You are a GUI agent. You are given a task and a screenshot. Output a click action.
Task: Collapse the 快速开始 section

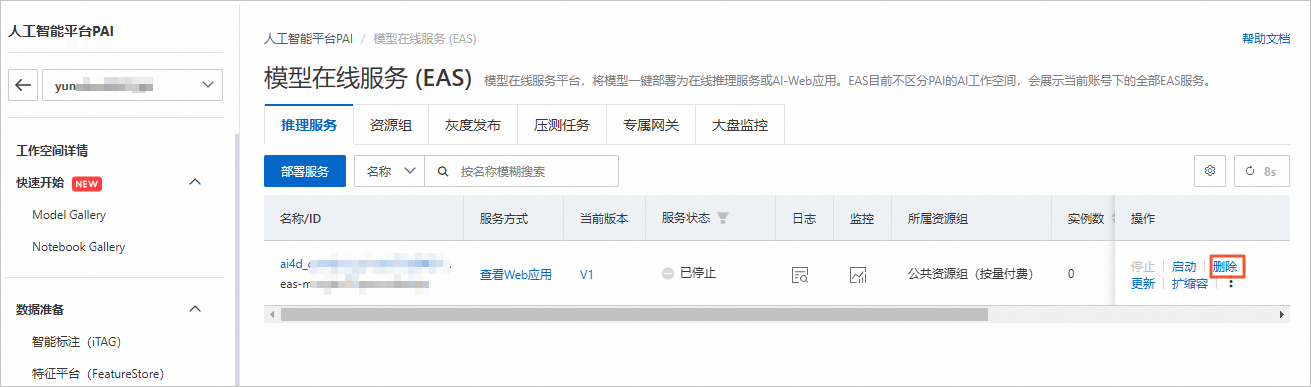[x=195, y=182]
